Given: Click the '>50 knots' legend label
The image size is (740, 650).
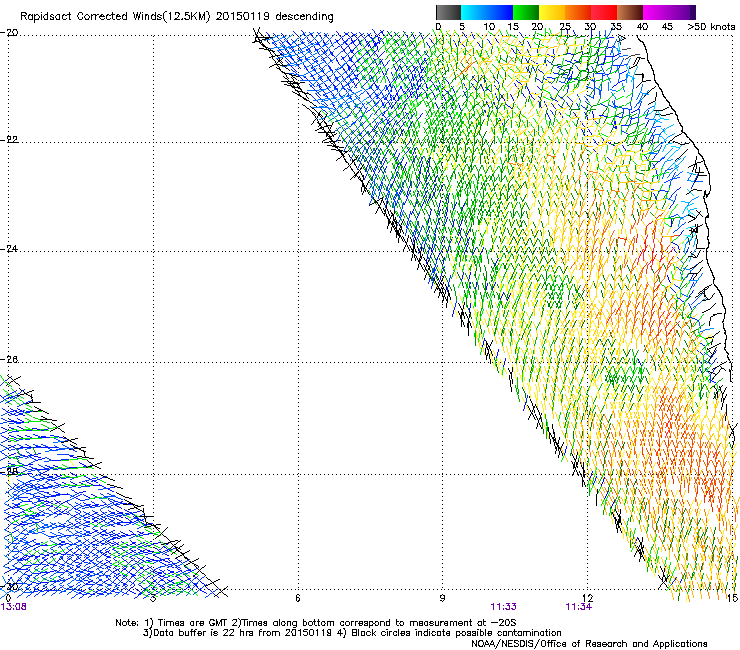Looking at the screenshot, I should click(711, 27).
